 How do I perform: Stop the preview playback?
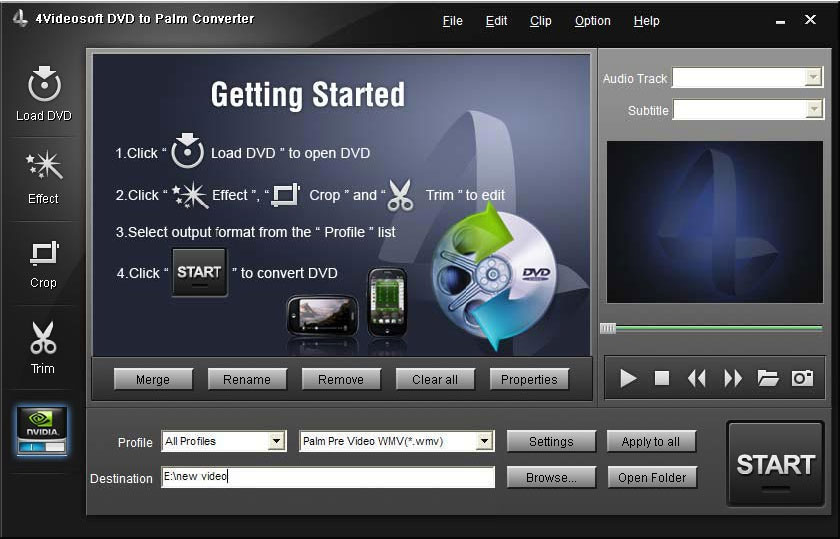662,378
